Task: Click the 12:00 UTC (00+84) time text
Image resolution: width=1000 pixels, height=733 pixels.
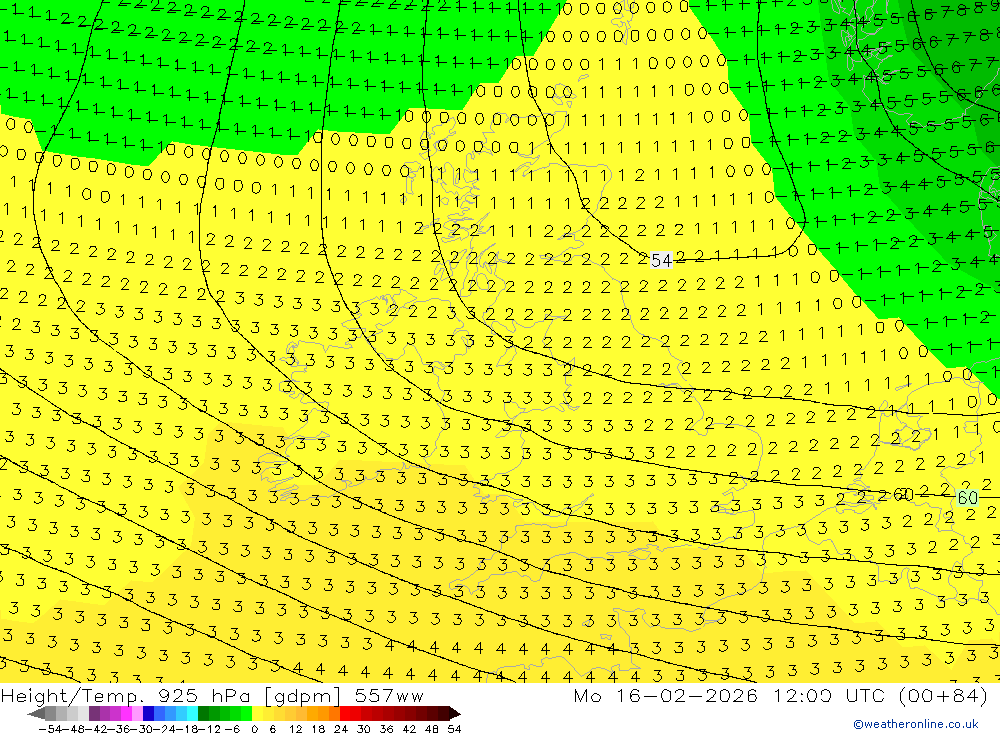Action: 881,695
